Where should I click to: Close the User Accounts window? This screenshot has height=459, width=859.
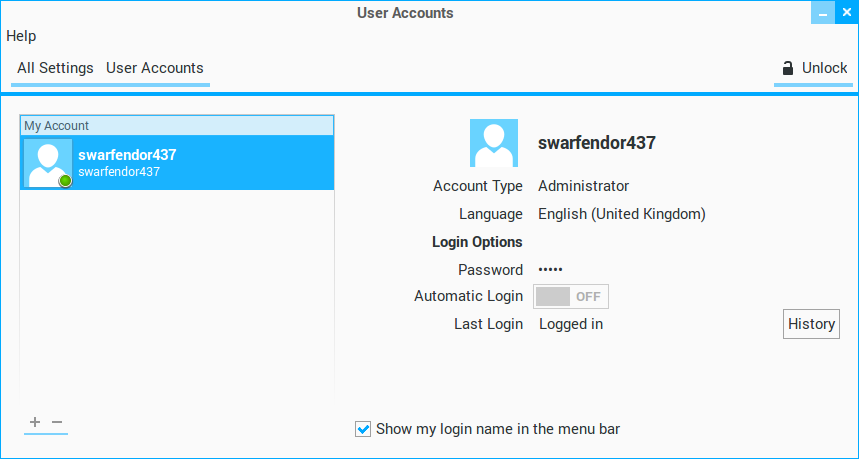pos(846,13)
